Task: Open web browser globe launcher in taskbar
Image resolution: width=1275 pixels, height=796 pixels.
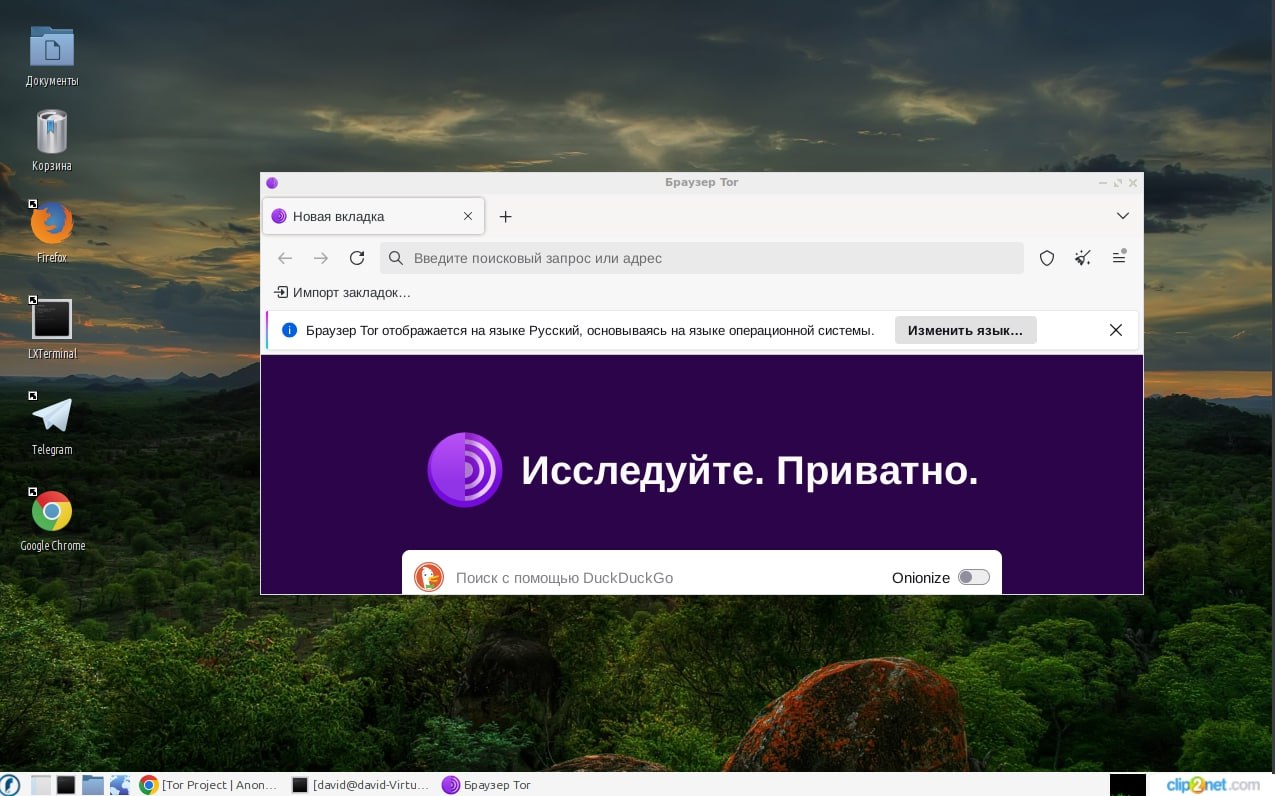Action: click(x=120, y=785)
